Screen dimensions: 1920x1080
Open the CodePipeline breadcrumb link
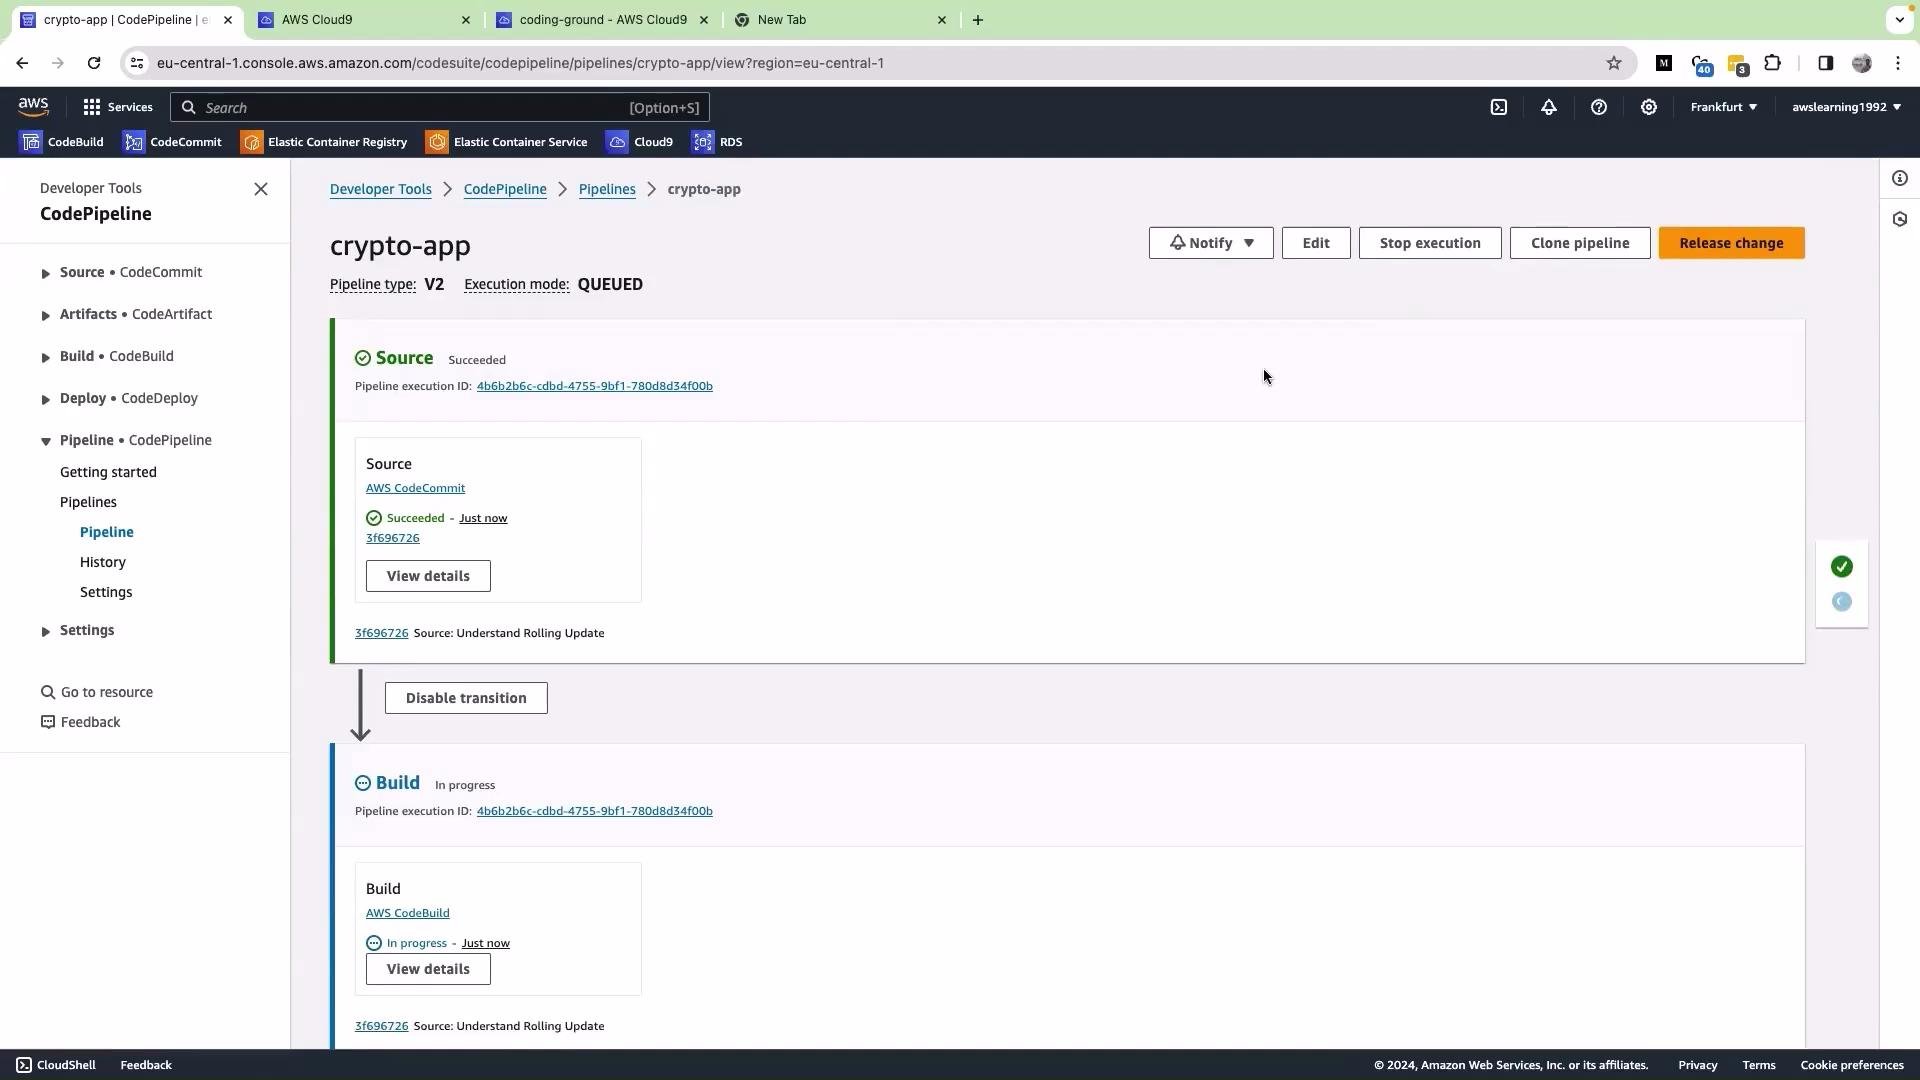[505, 189]
